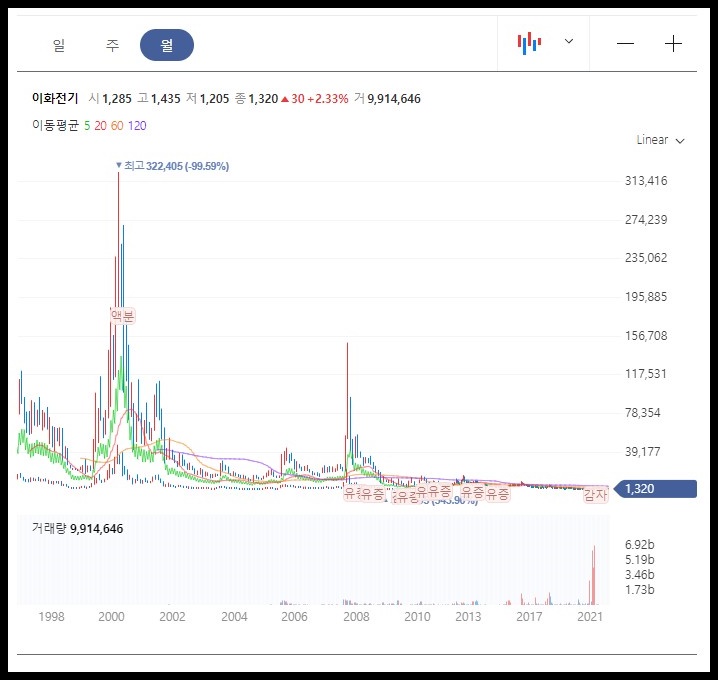Zoom out the chart with minus button
This screenshot has width=718, height=680.
[625, 44]
